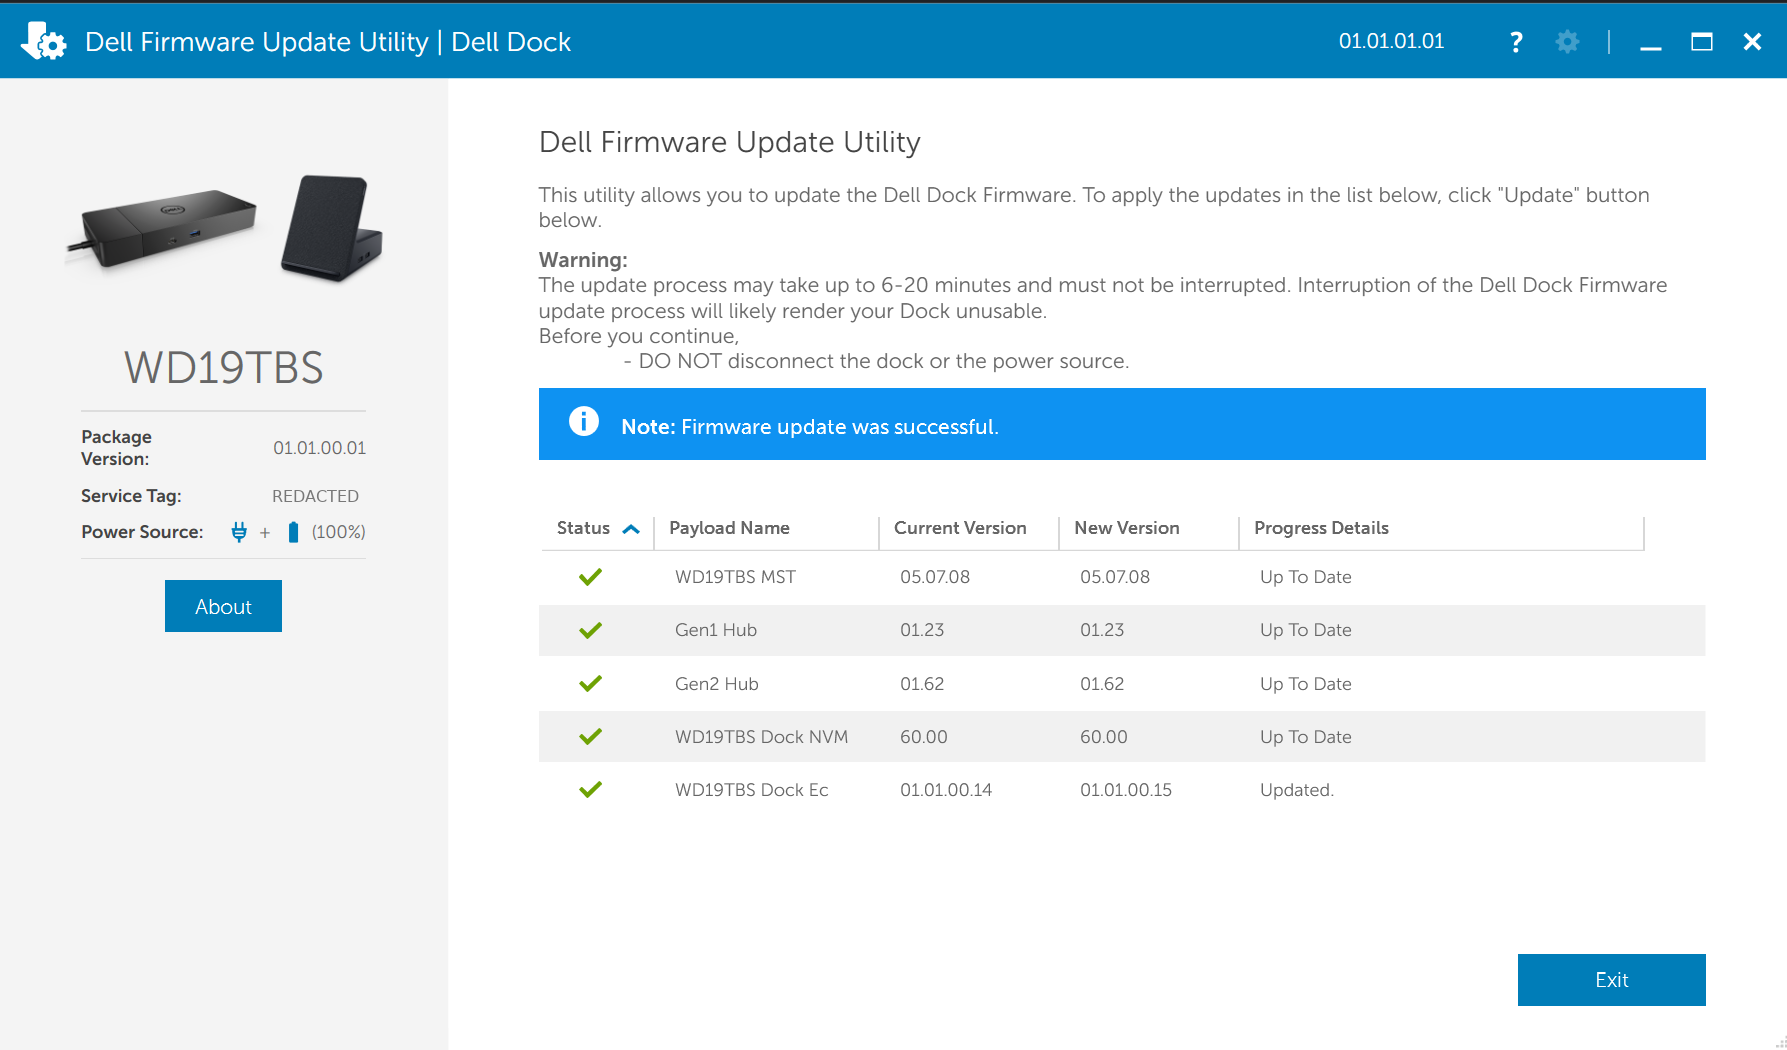Click the Current Version column header

(959, 527)
